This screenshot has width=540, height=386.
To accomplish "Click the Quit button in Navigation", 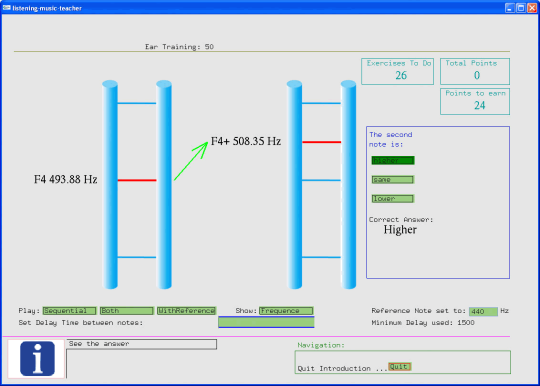I will click(399, 367).
